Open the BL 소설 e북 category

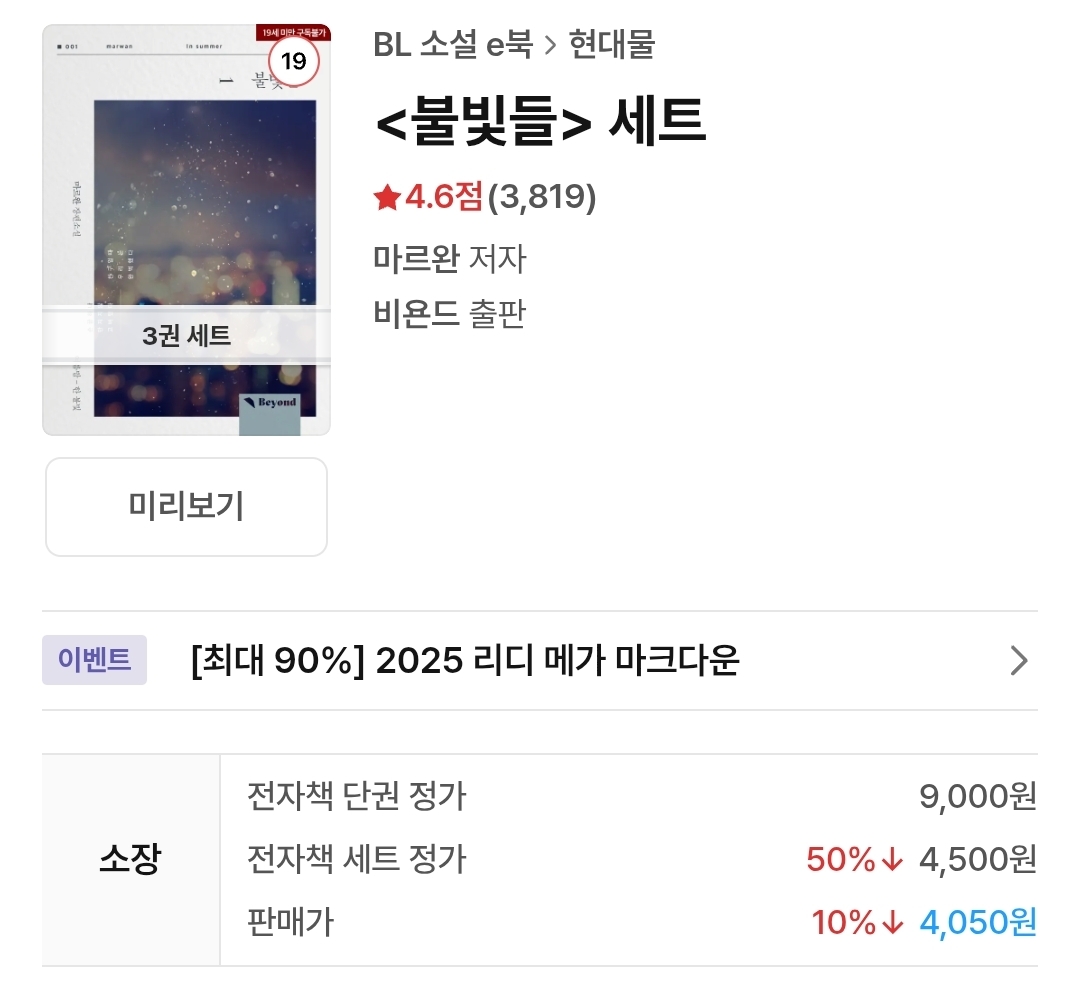tap(452, 45)
